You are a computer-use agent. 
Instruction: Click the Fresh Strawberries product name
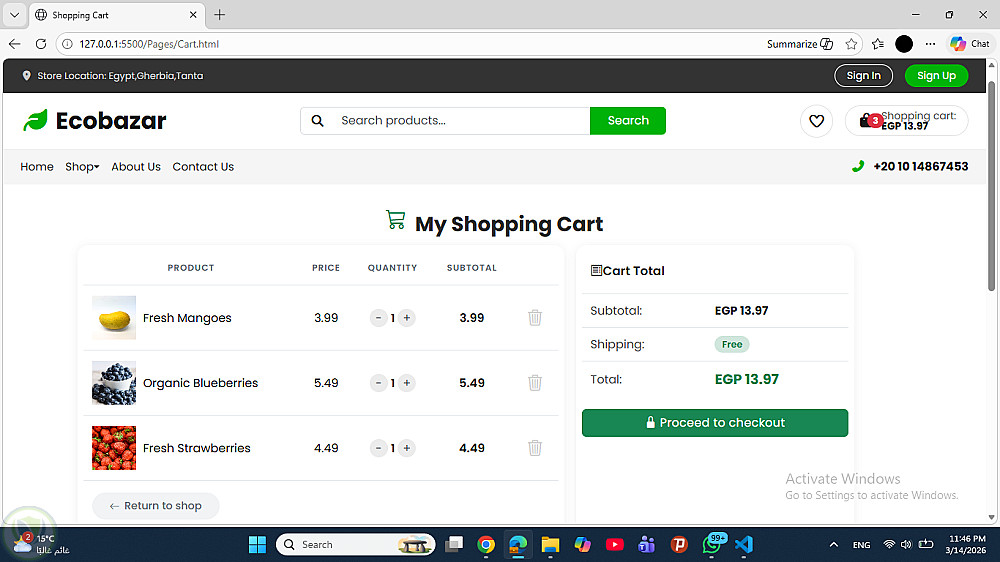click(196, 448)
